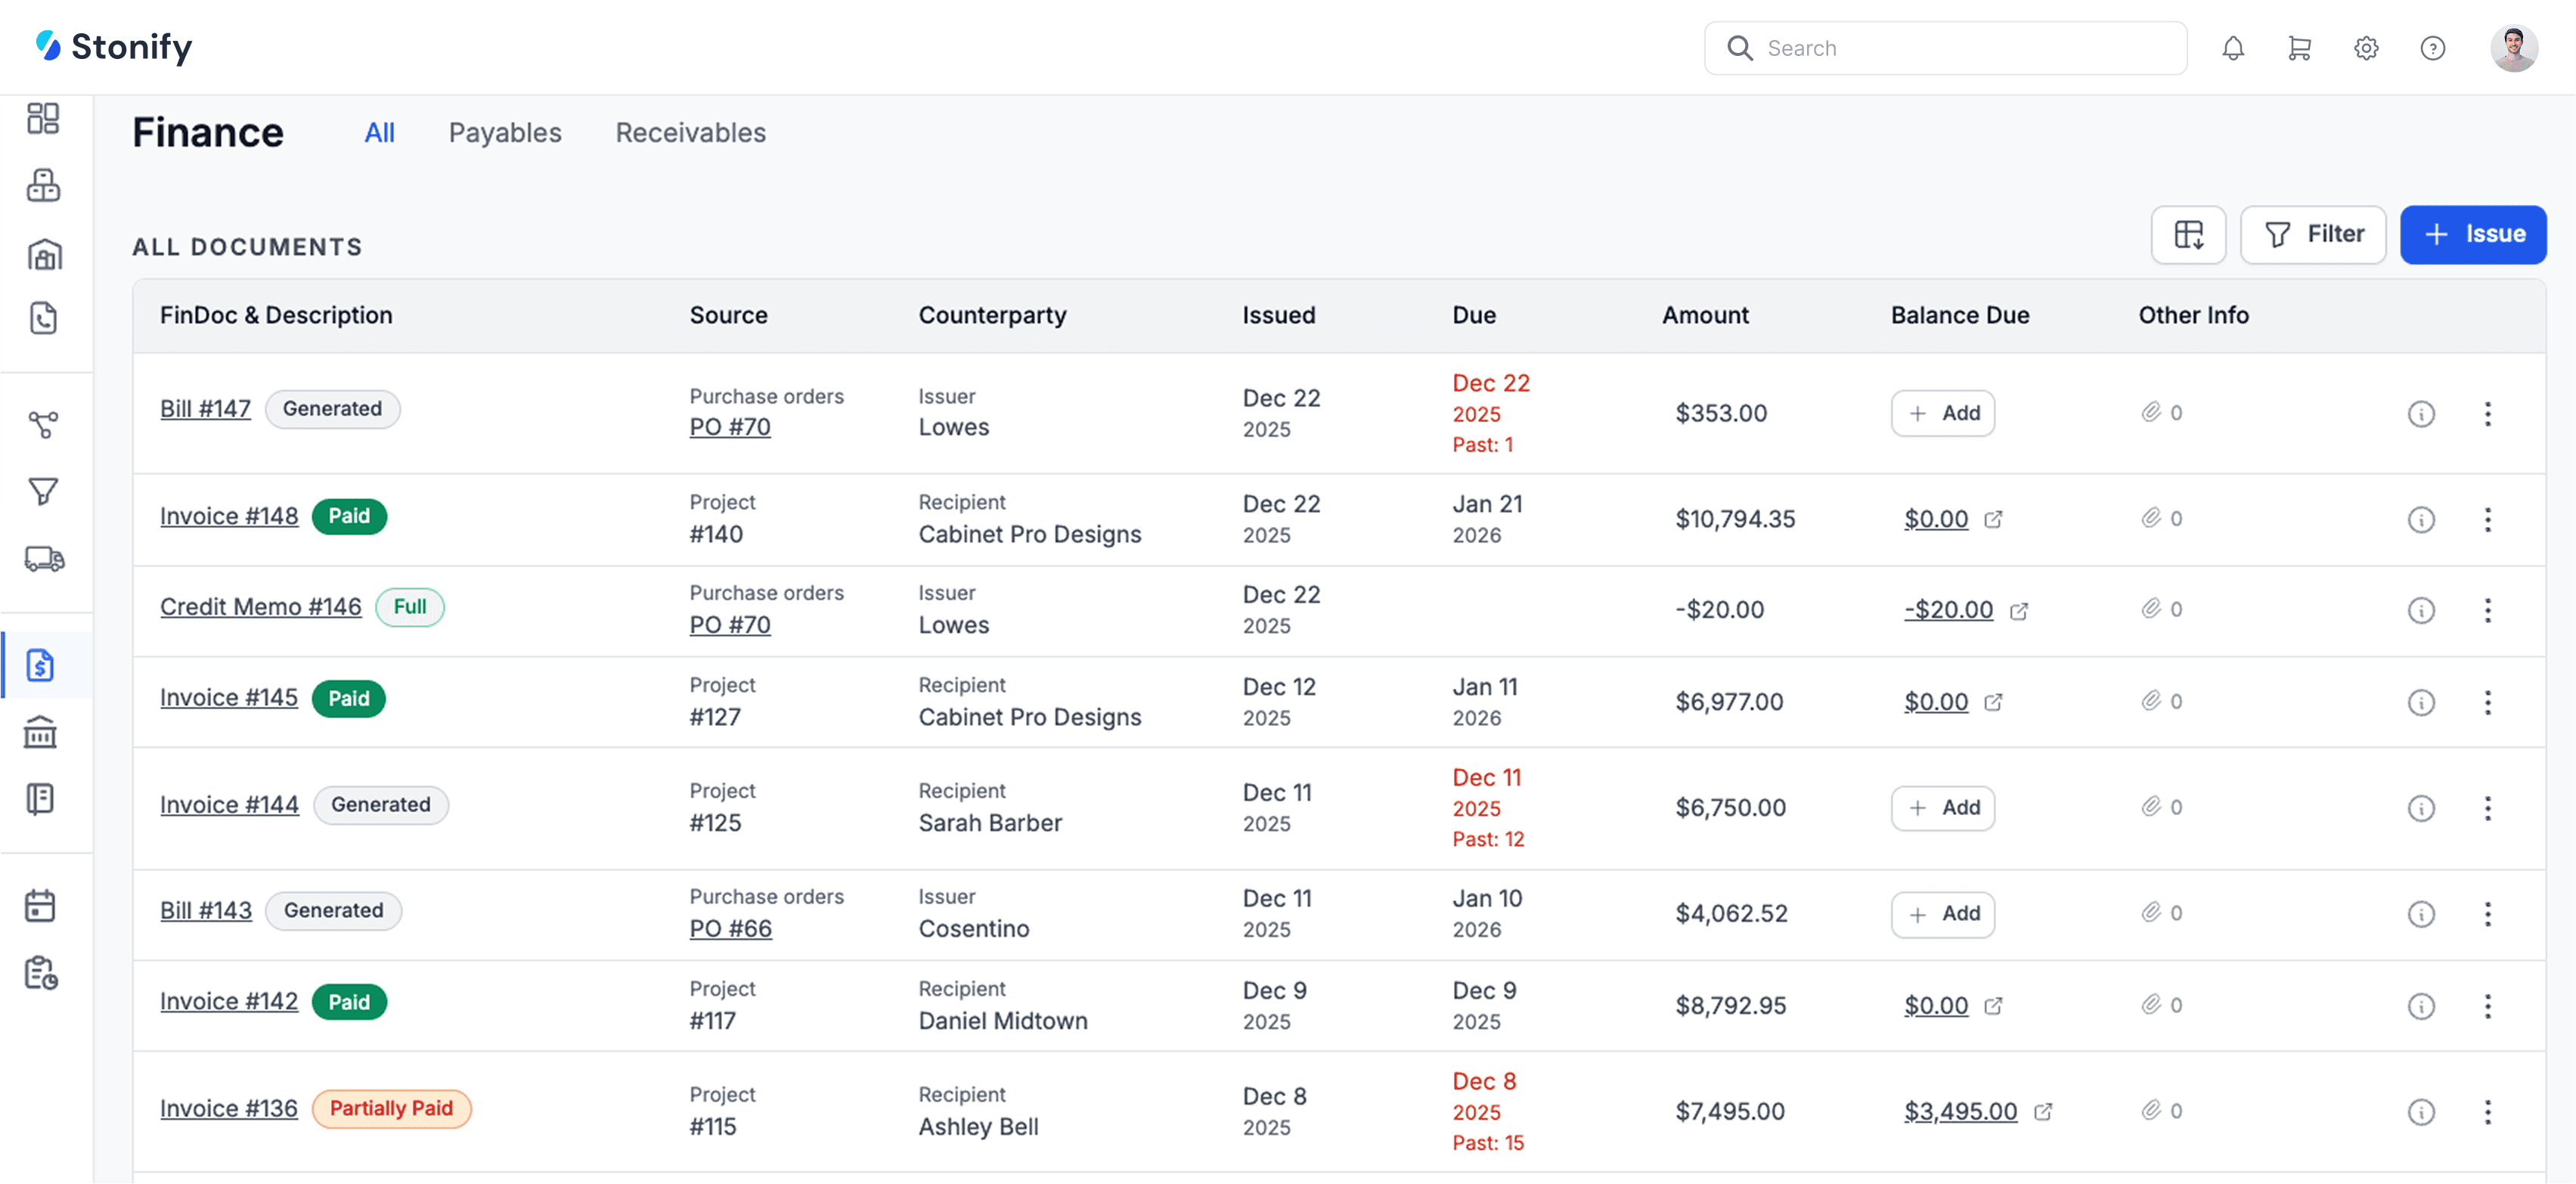This screenshot has height=1184, width=2576.
Task: Open the delivery truck sidebar icon
Action: coord(43,558)
